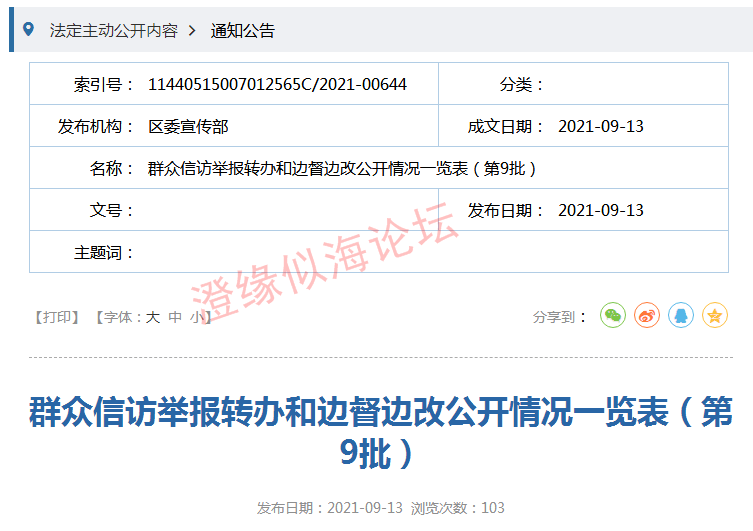The image size is (753, 531).
Task: Click the 浏览次数：103 view count
Action: tap(457, 508)
